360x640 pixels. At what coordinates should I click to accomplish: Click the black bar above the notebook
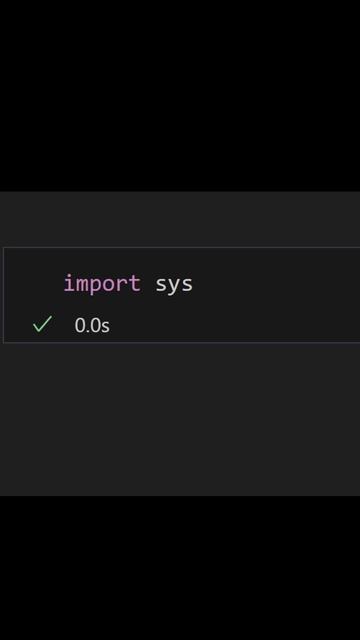(180, 96)
